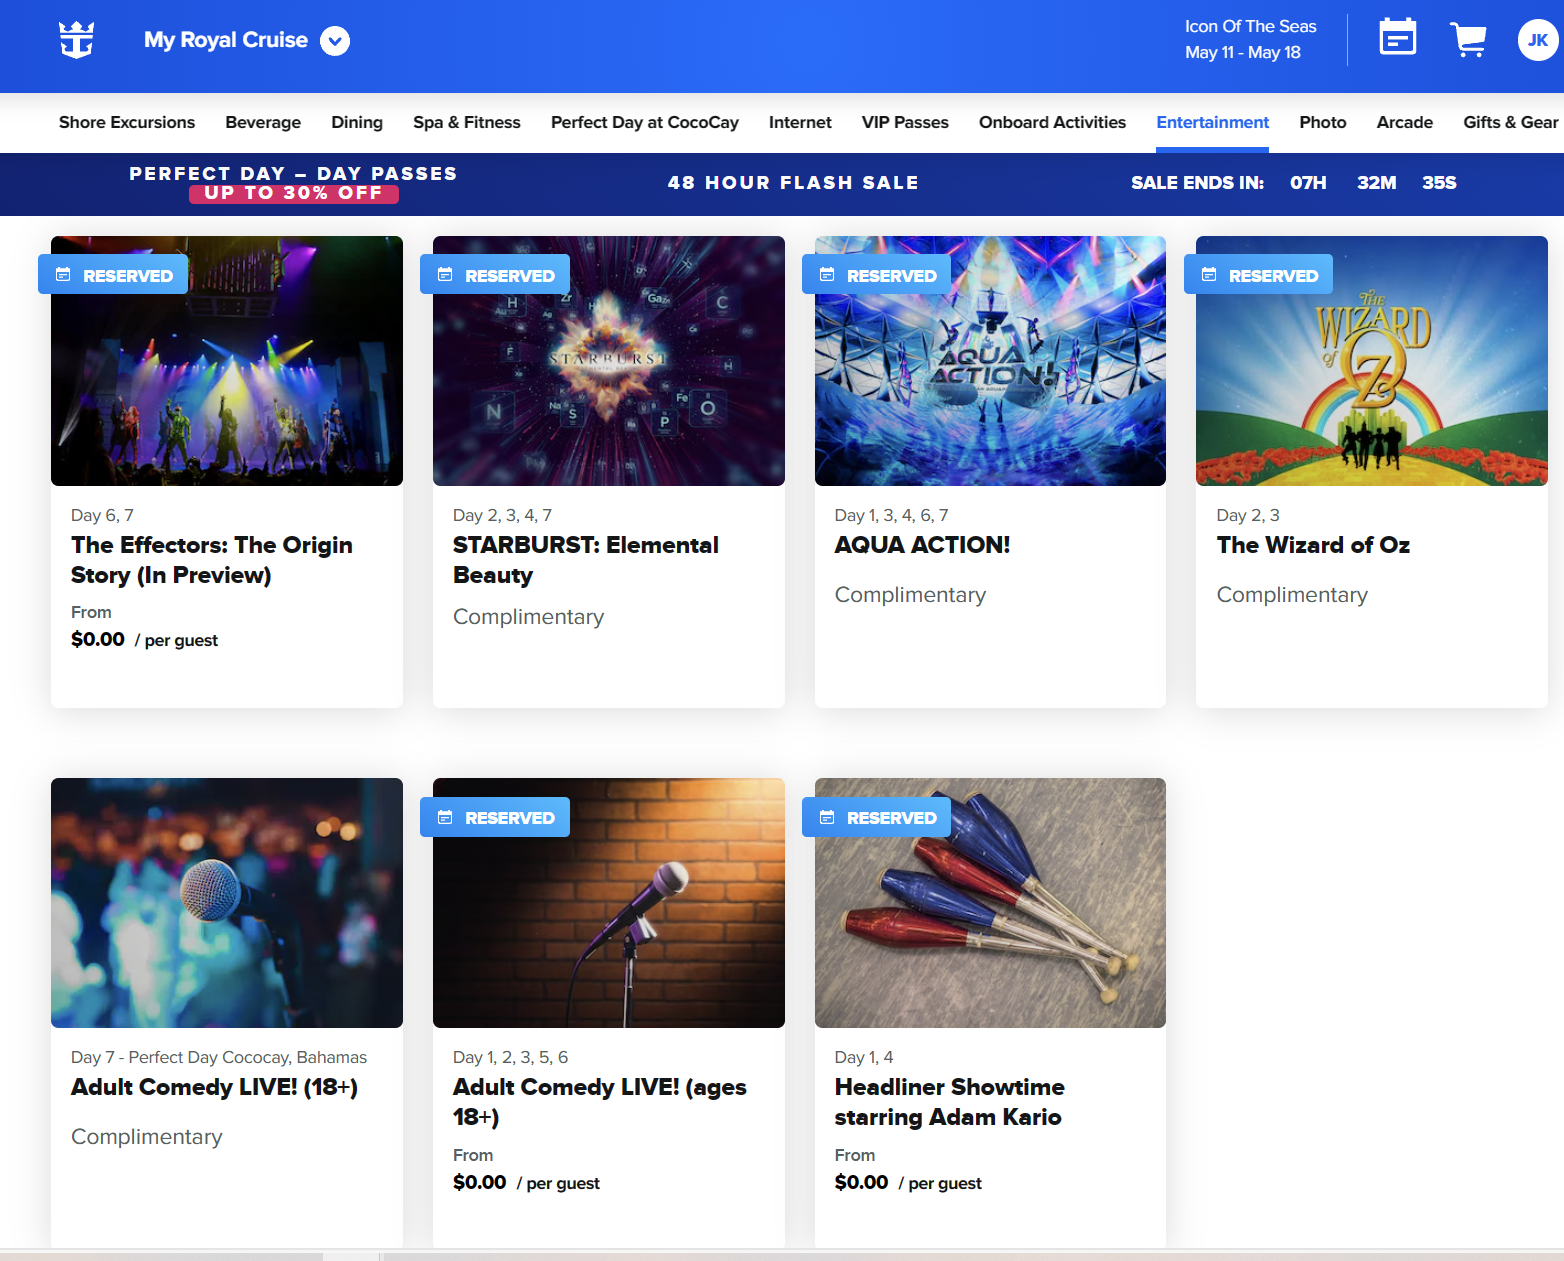Open the Gifts & Gear tab
The image size is (1564, 1261).
click(x=1510, y=122)
